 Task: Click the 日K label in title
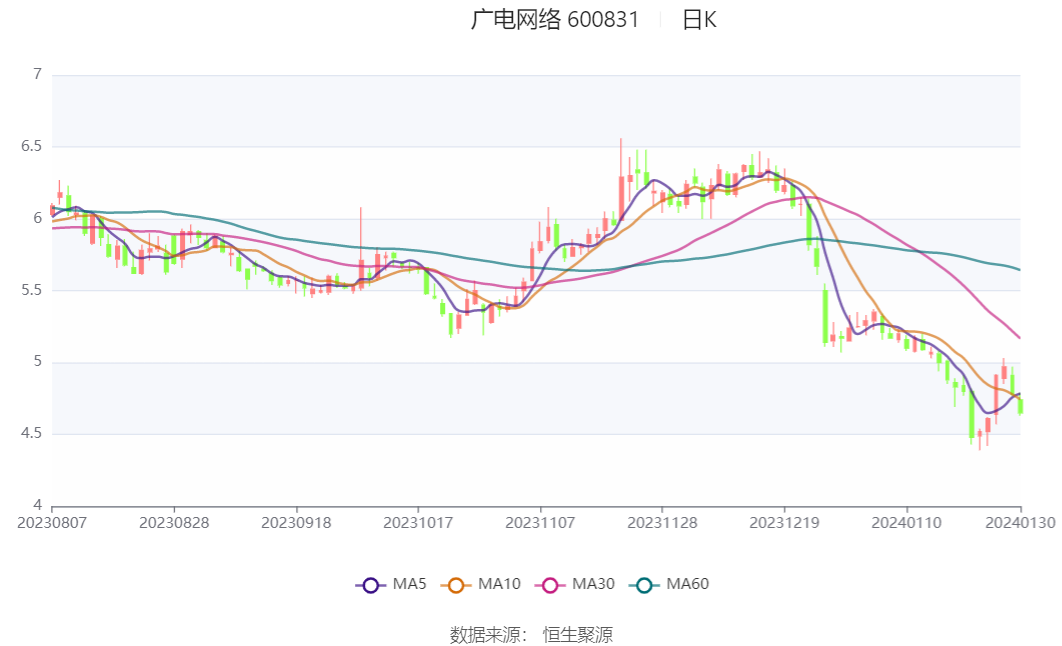(x=699, y=20)
